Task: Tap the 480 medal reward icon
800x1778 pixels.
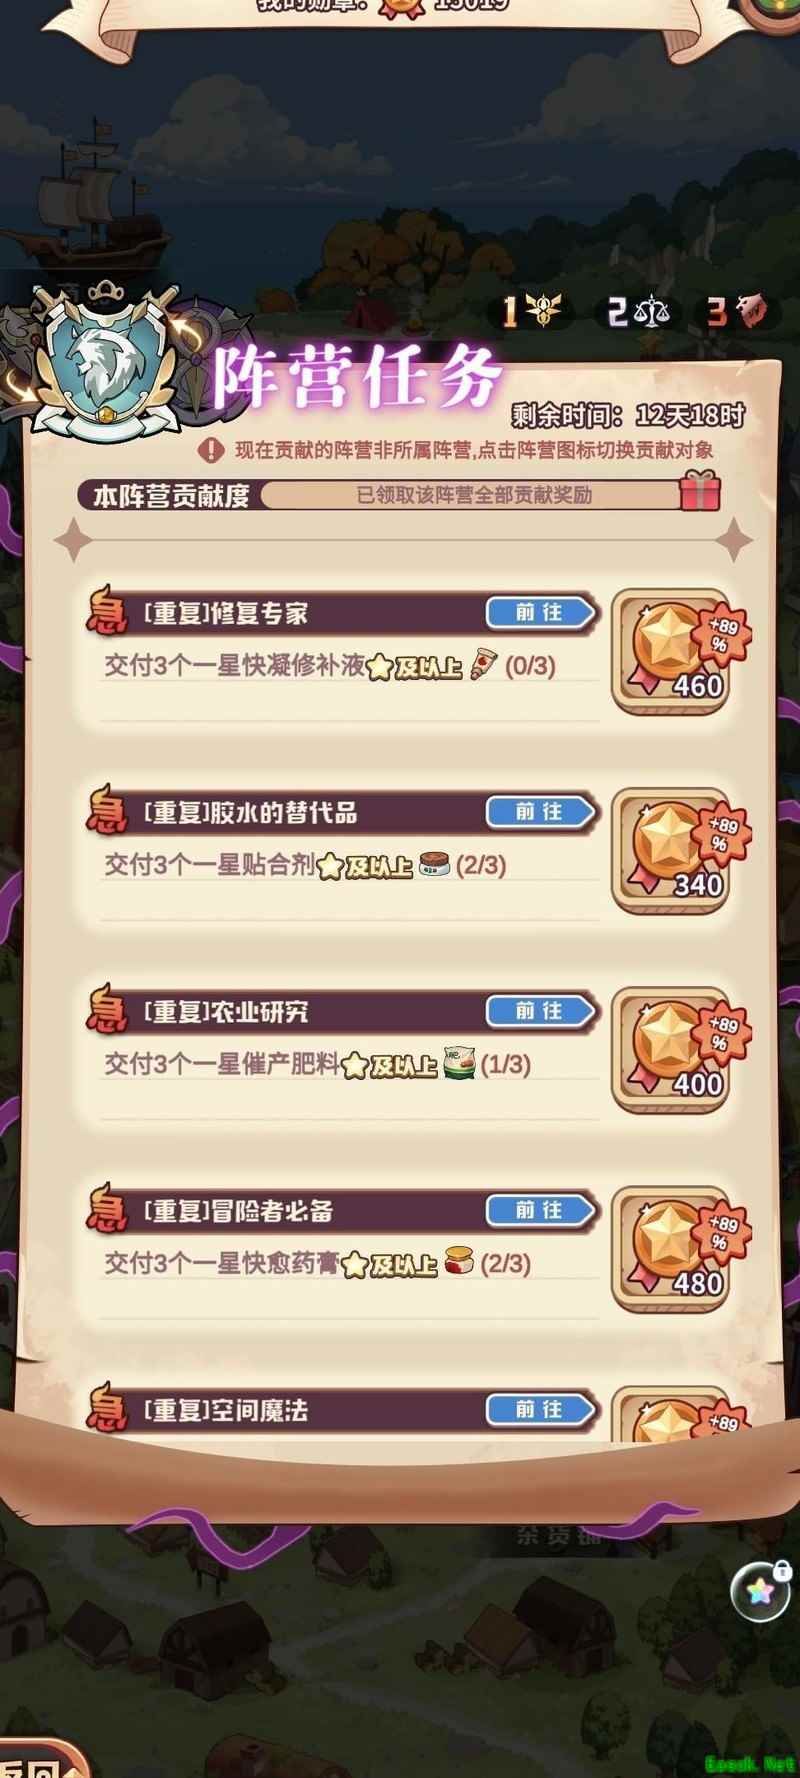Action: 670,1249
